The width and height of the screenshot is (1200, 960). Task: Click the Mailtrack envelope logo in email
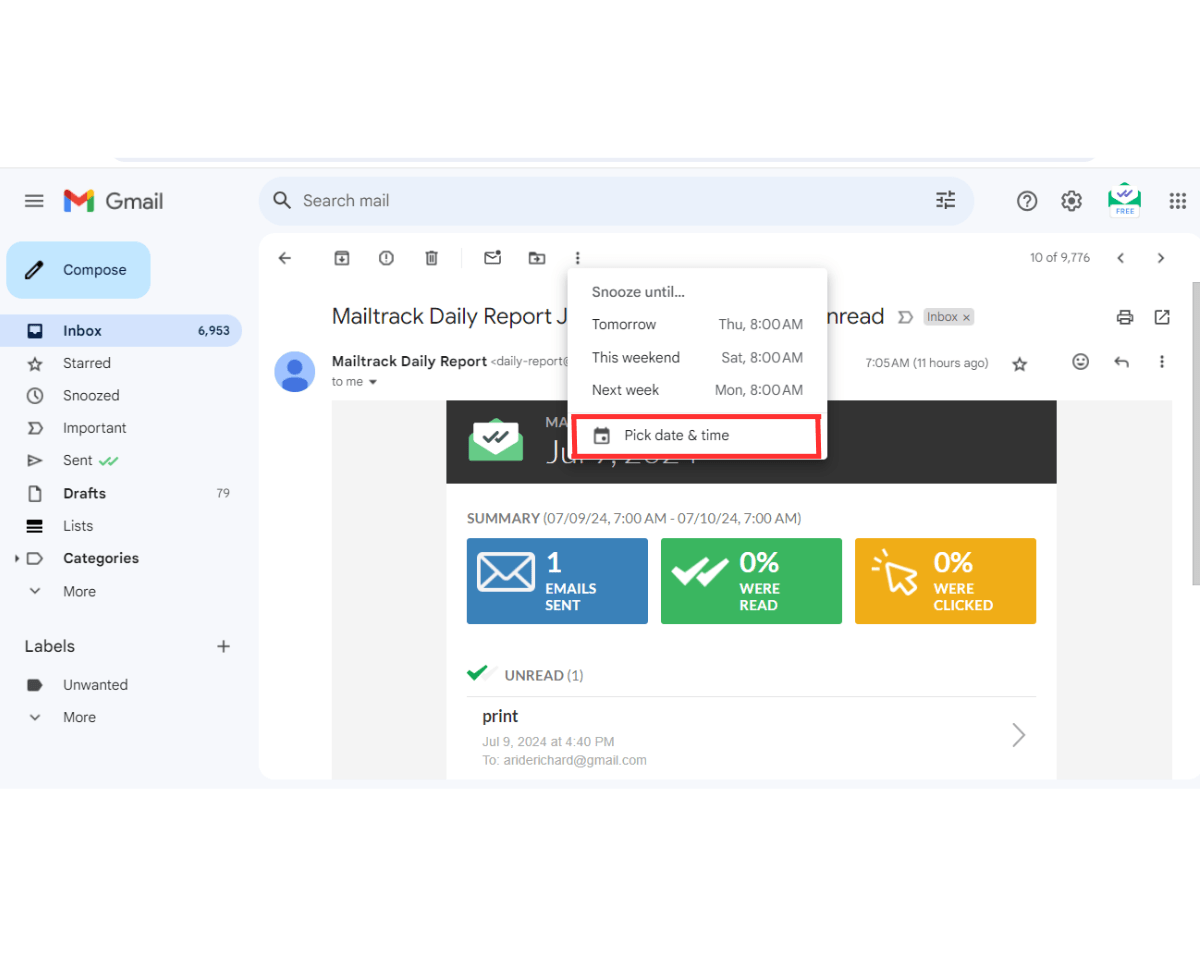[496, 440]
